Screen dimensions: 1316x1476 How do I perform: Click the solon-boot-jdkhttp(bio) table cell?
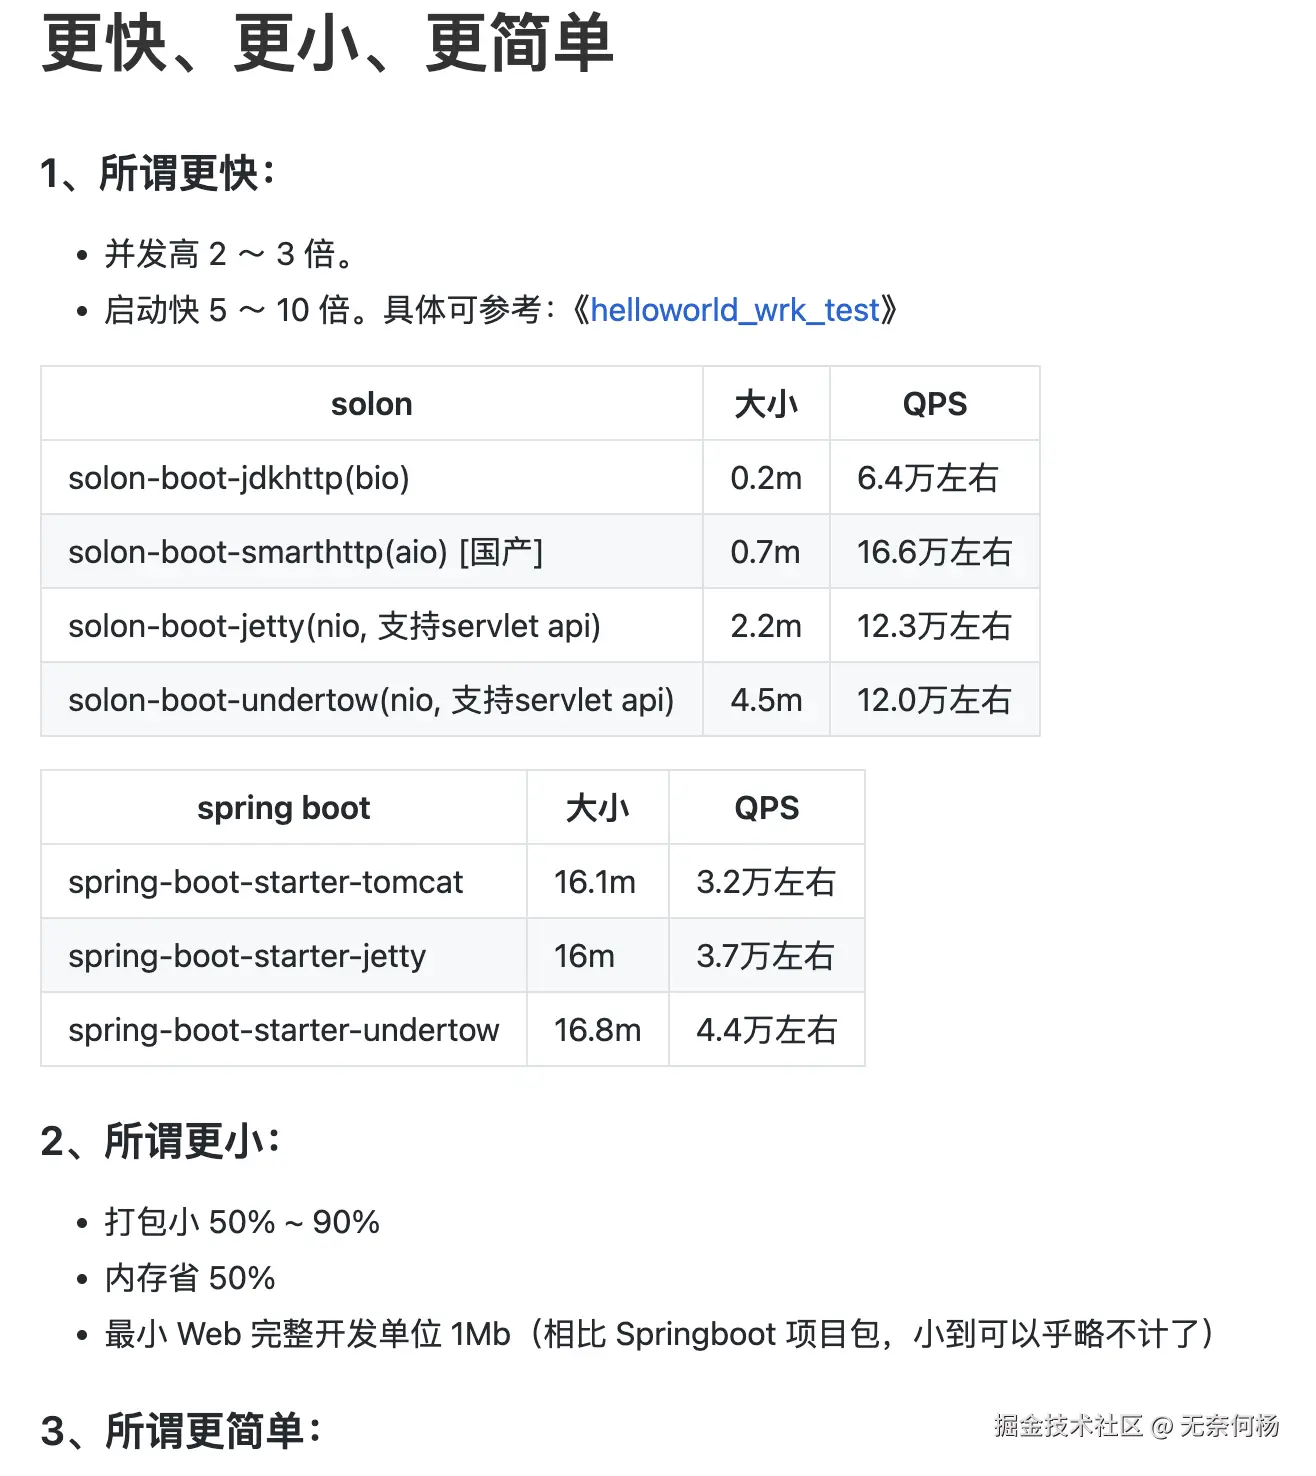tap(239, 478)
